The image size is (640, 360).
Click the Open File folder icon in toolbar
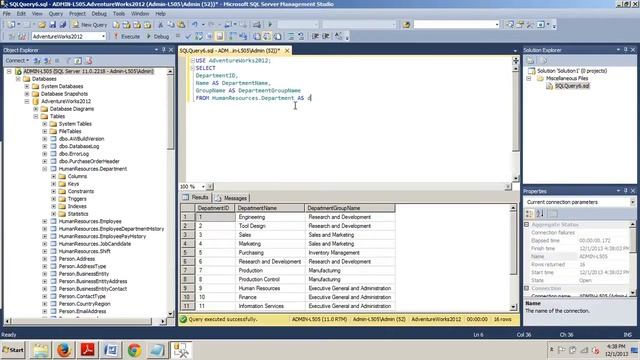42,24
